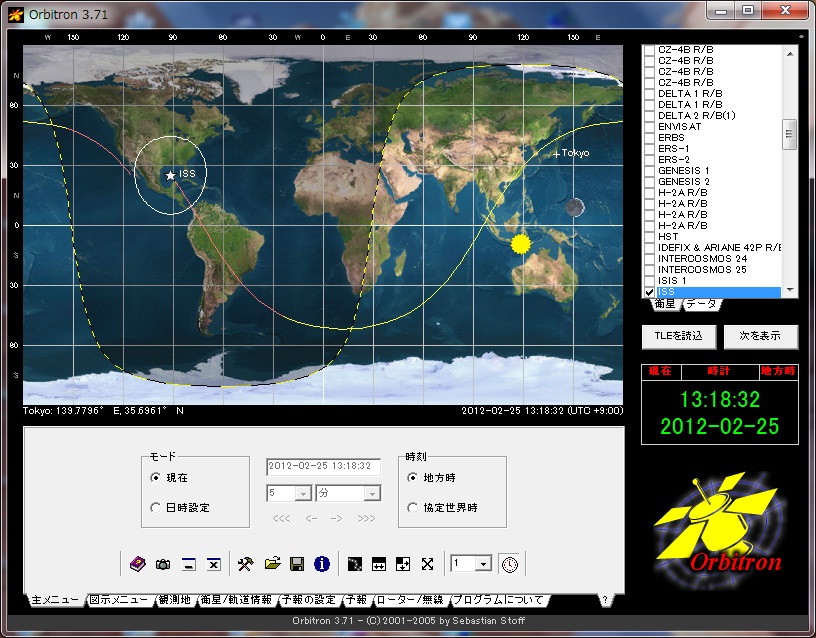
Task: Click the panel resize arrows icon
Action: (x=403, y=564)
